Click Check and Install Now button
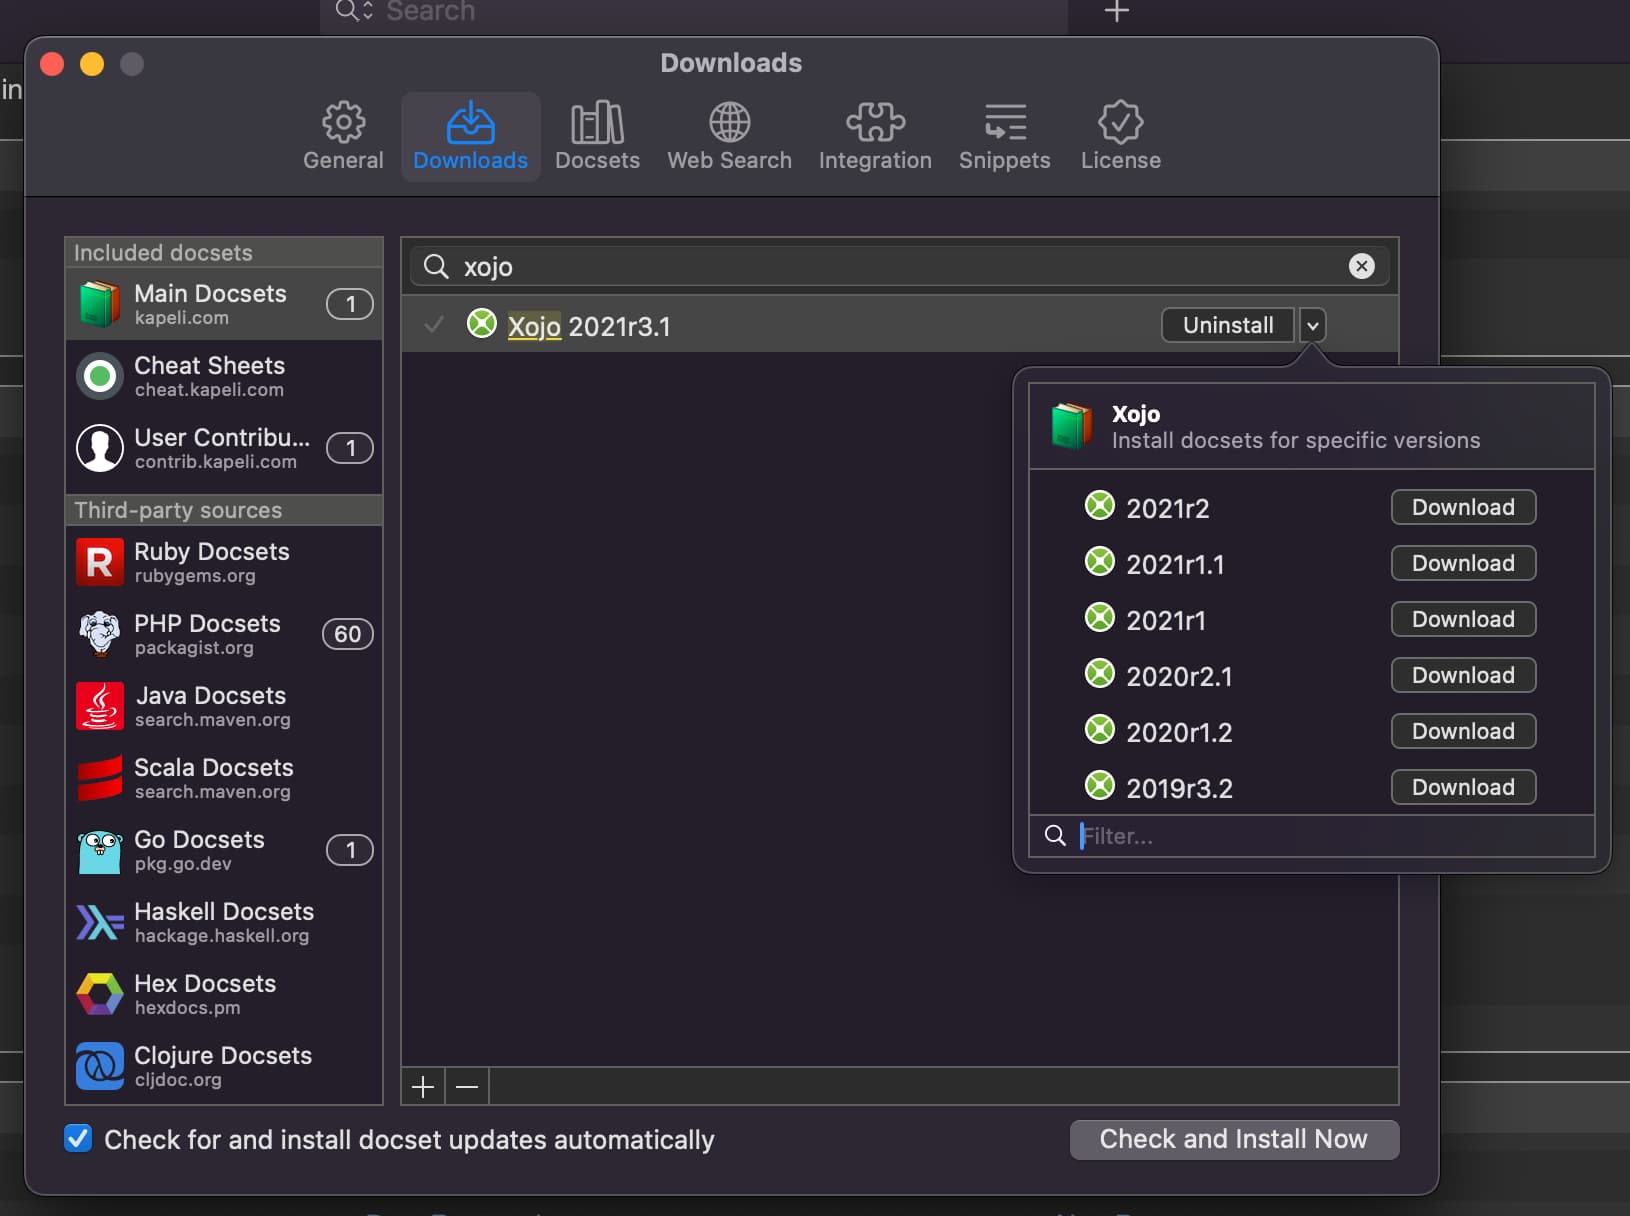1630x1216 pixels. 1234,1139
